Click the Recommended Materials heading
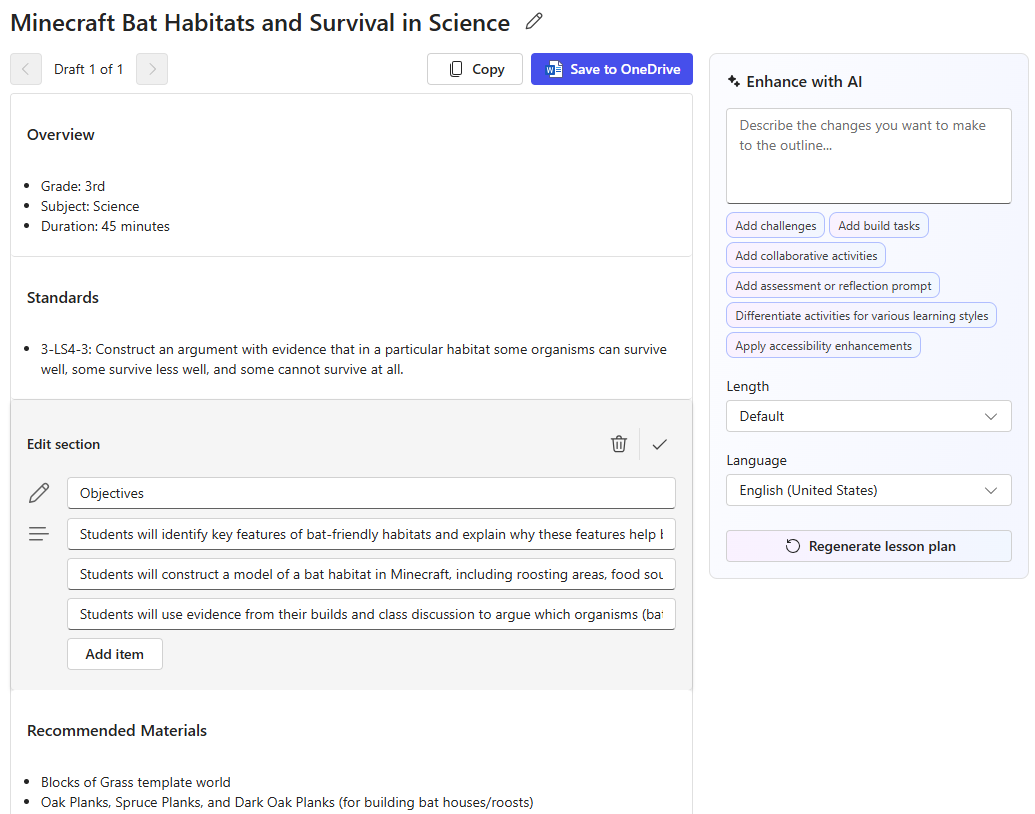Image resolution: width=1035 pixels, height=814 pixels. [117, 731]
